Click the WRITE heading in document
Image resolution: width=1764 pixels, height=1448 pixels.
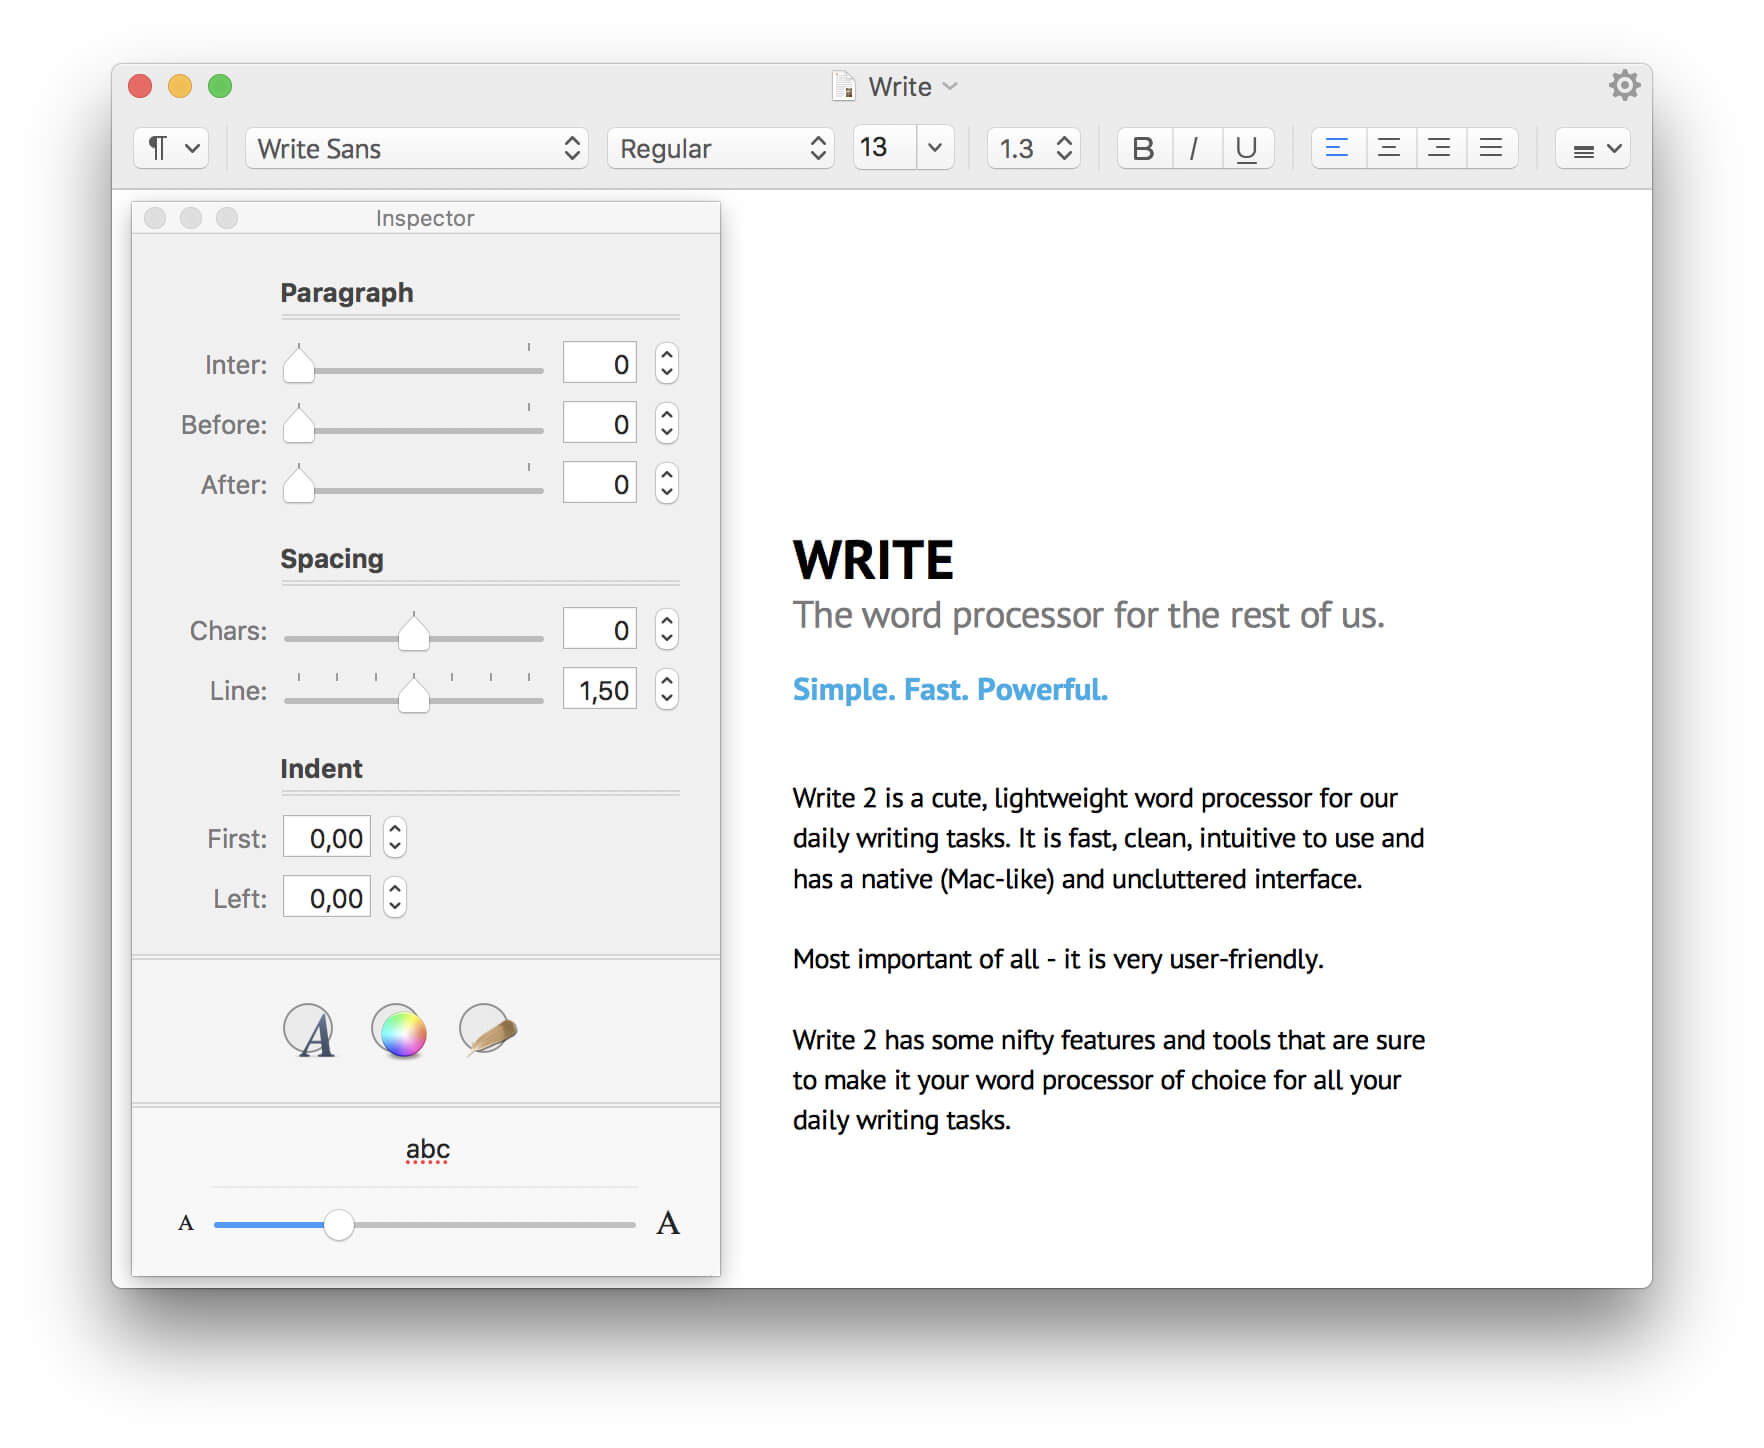tap(873, 561)
